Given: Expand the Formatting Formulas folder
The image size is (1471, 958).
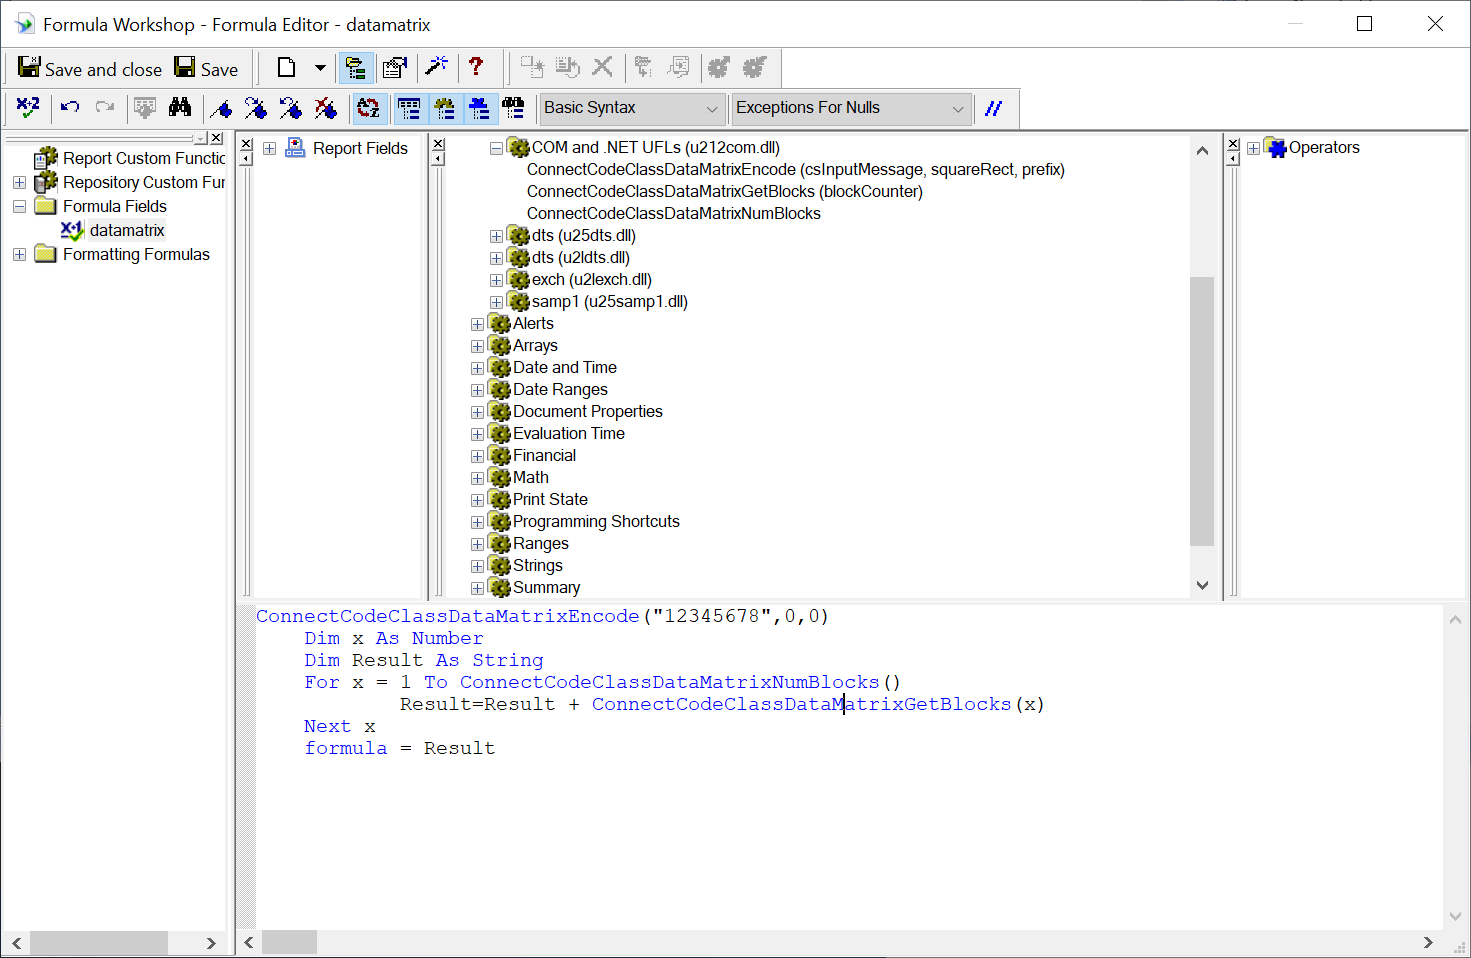Looking at the screenshot, I should pos(19,255).
